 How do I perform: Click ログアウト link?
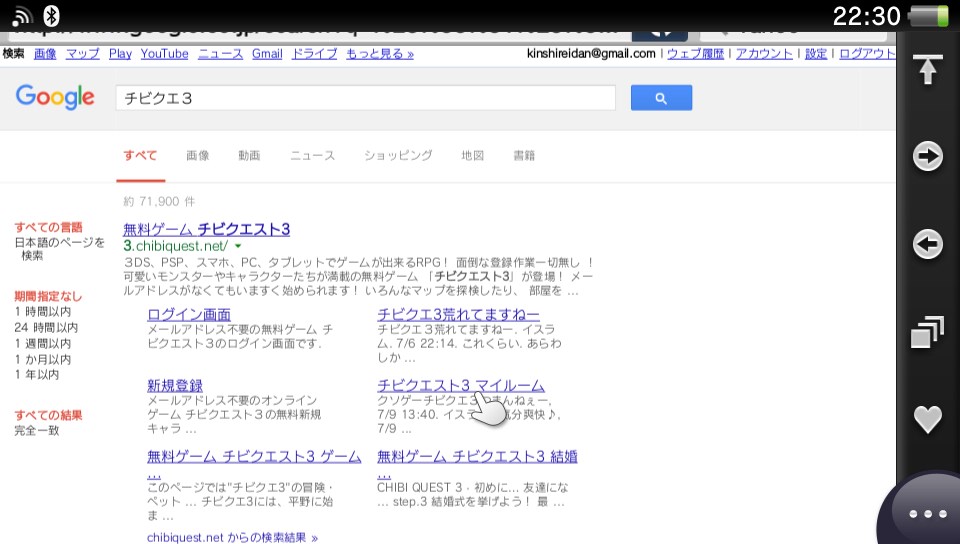867,54
